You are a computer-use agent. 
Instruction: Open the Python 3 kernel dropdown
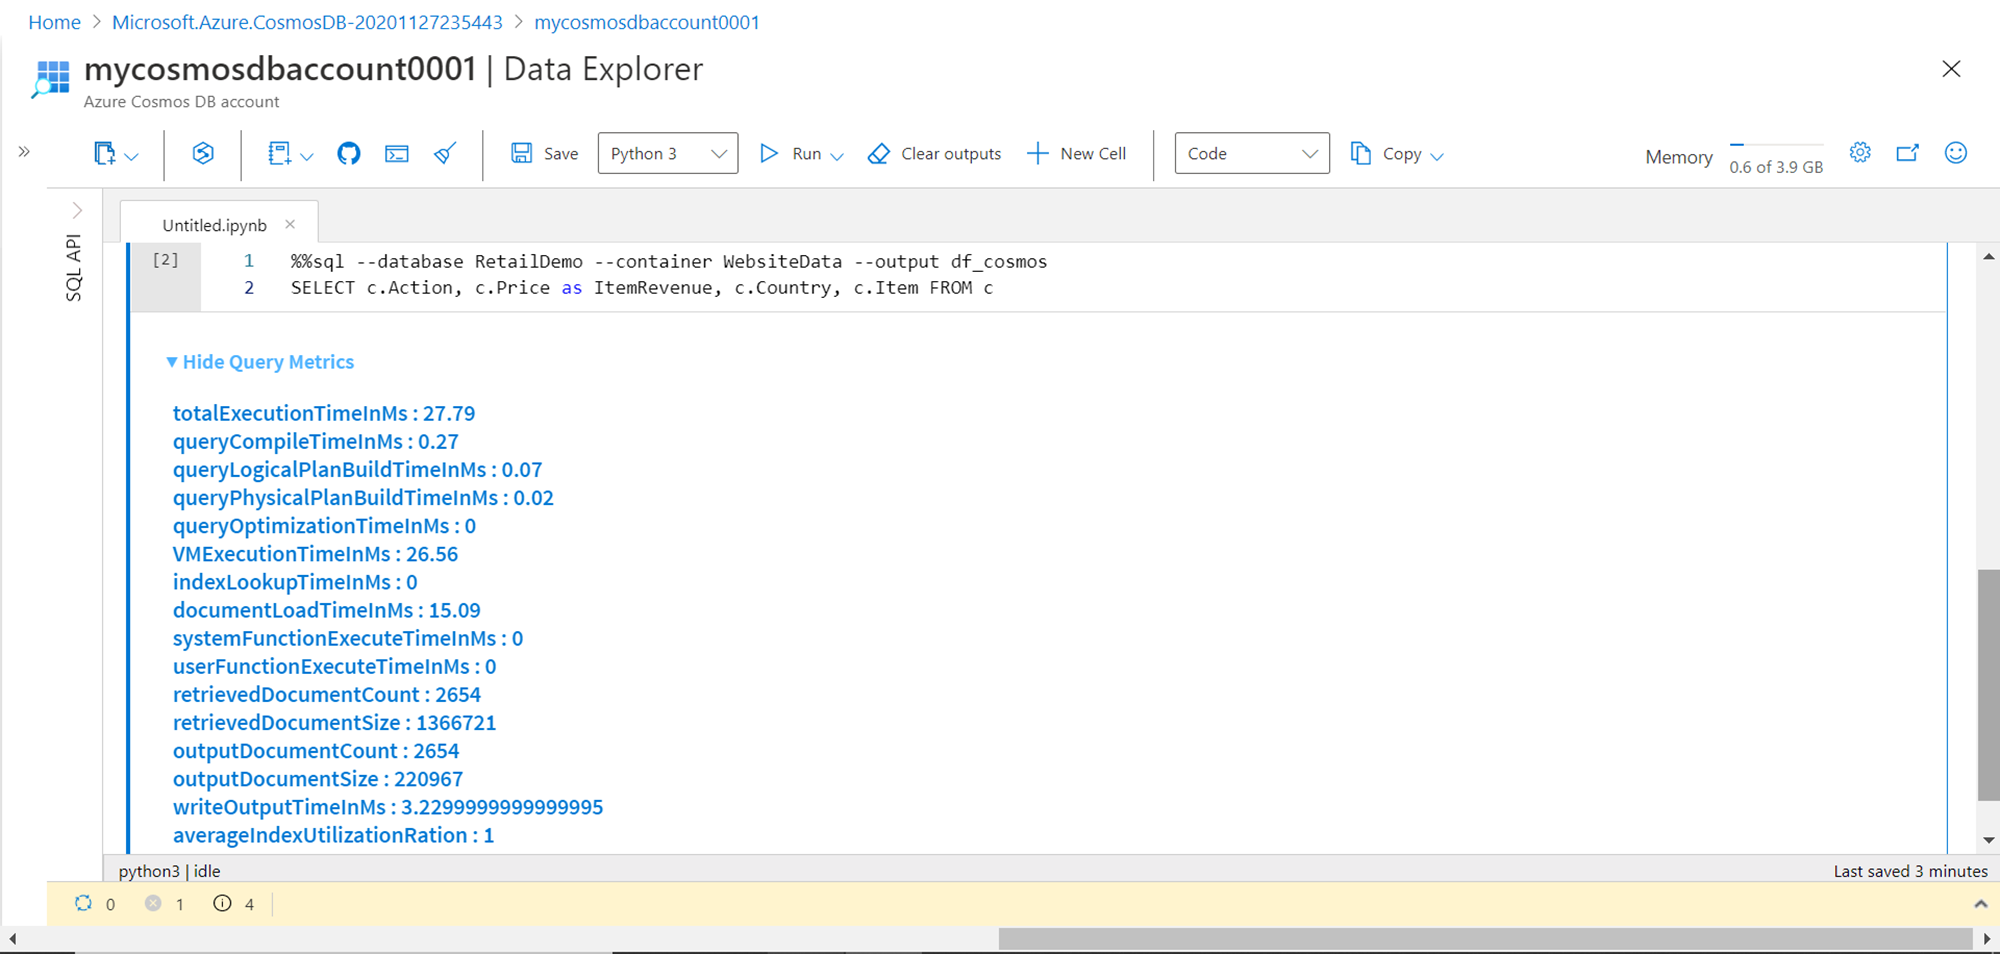[668, 153]
